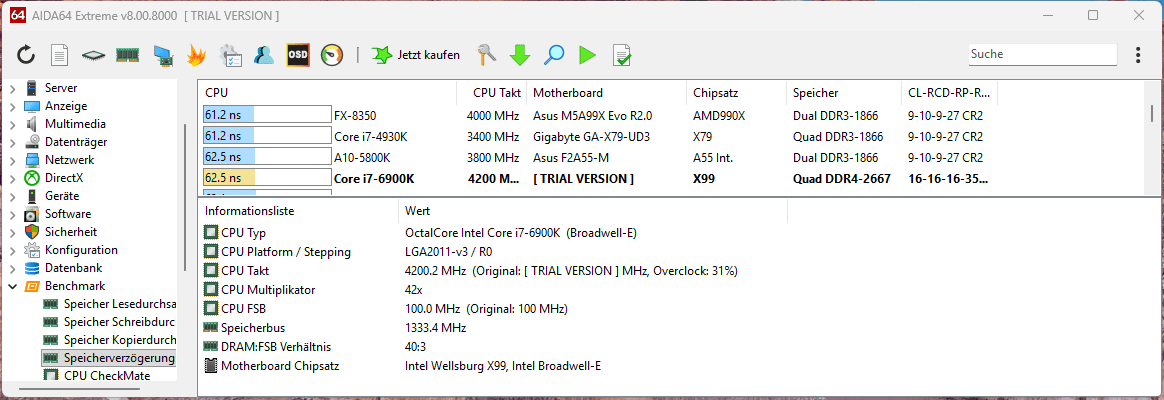Start benchmark with green play icon
This screenshot has width=1164, height=400.
(587, 55)
